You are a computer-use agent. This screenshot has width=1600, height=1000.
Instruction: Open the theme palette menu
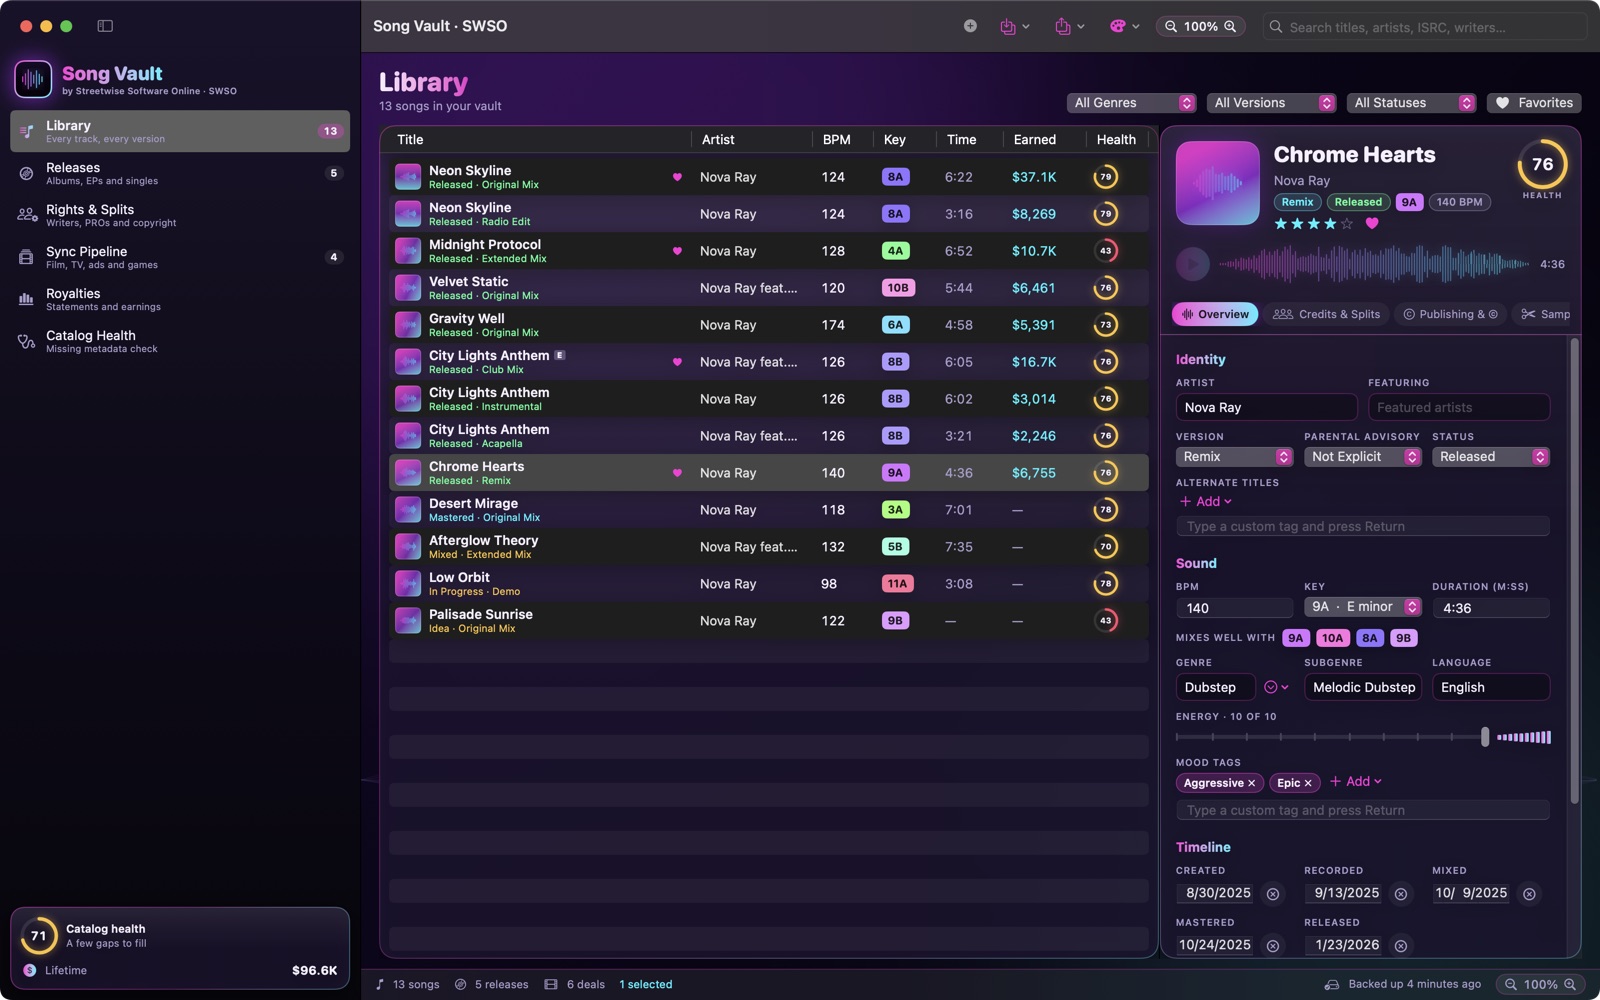click(1125, 27)
